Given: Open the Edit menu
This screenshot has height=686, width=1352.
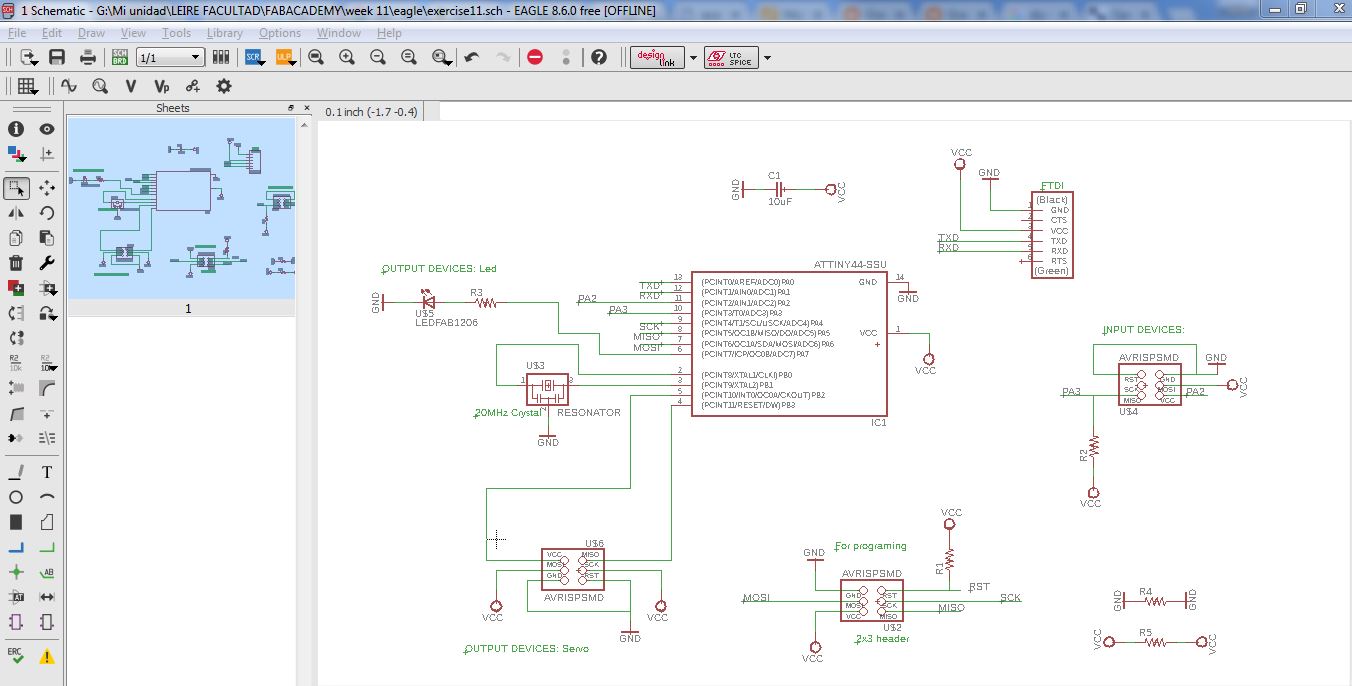Looking at the screenshot, I should point(51,33).
